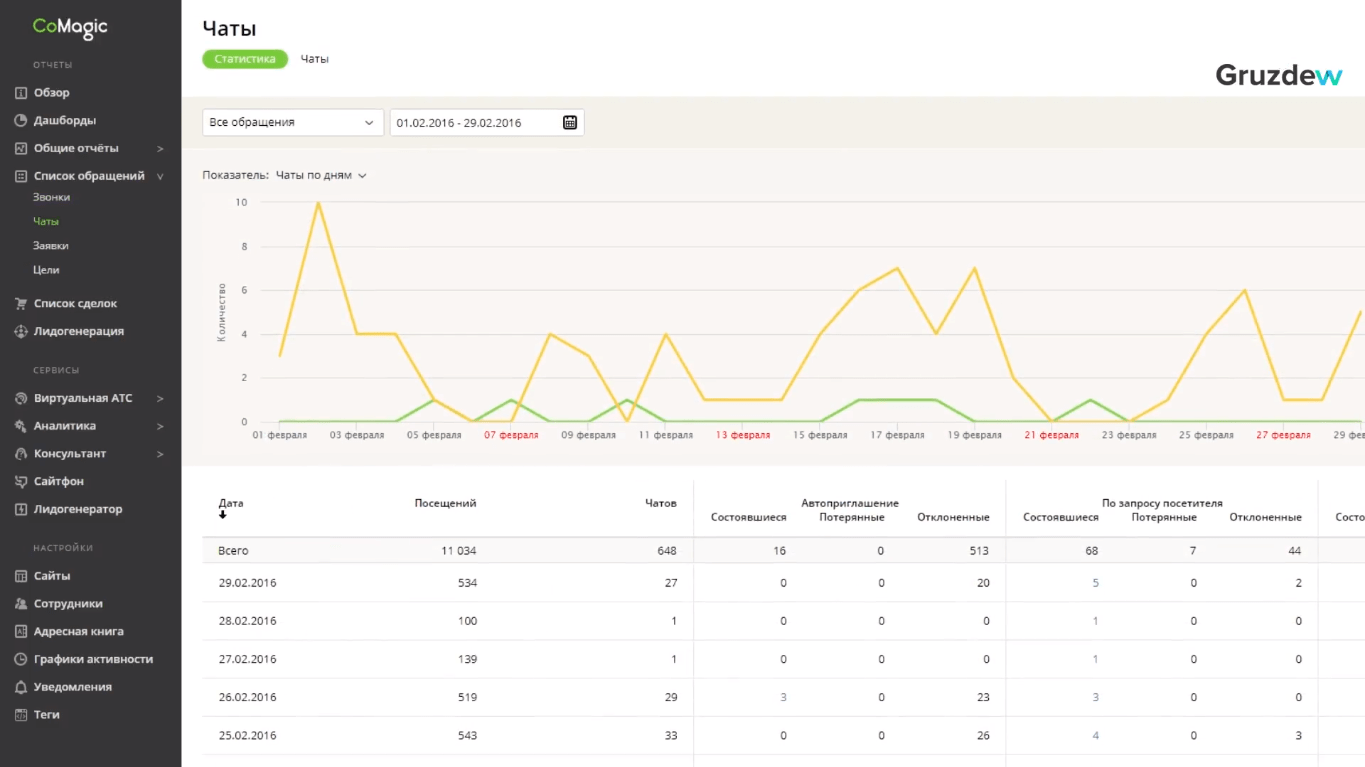Open the Уведомления bell icon
Screen dimensions: 1365x767
(x=21, y=687)
